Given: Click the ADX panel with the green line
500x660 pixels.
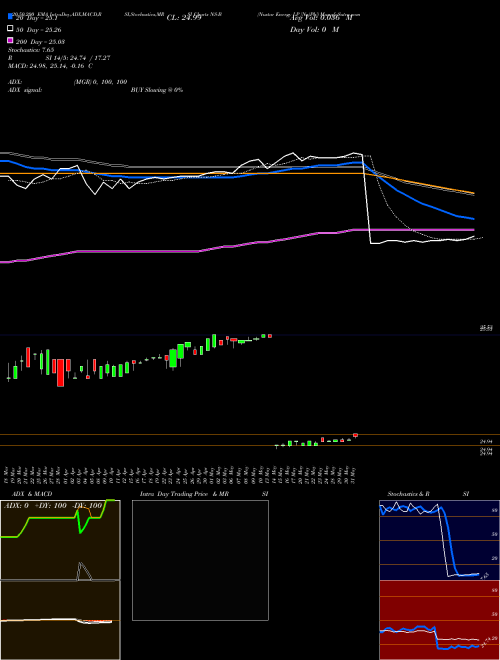Looking at the screenshot, I should point(60,540).
